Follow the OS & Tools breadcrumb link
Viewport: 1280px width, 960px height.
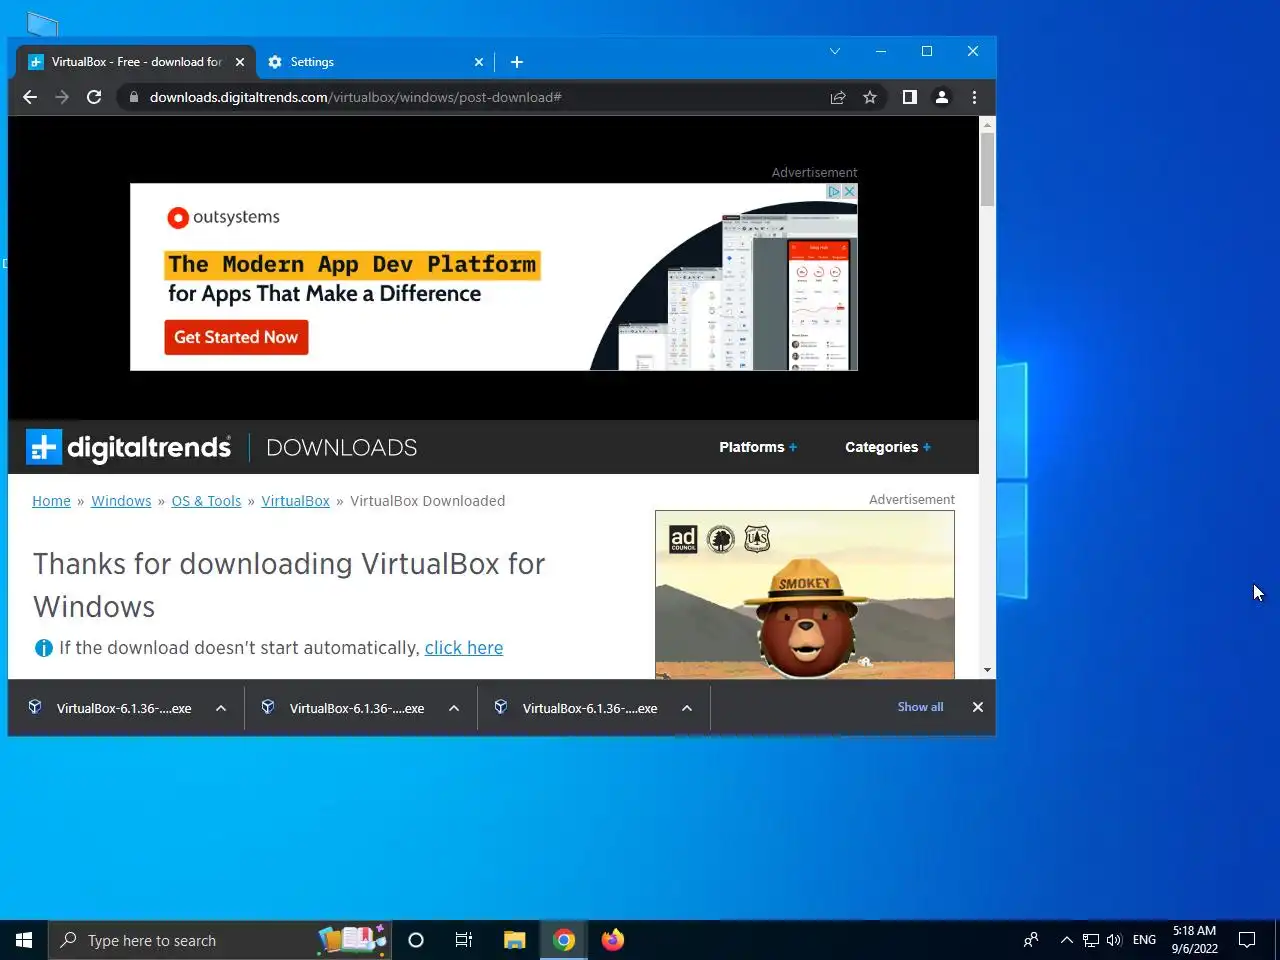coord(206,501)
